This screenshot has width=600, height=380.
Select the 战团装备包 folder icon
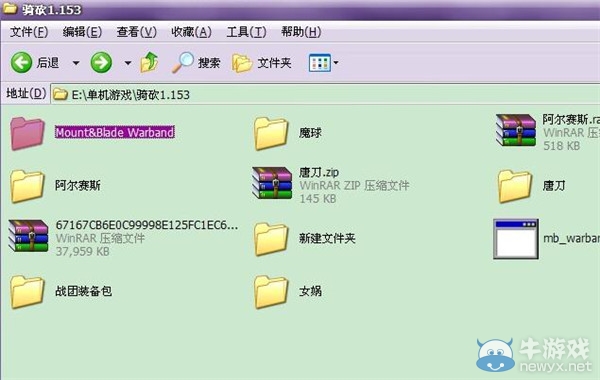coord(27,292)
